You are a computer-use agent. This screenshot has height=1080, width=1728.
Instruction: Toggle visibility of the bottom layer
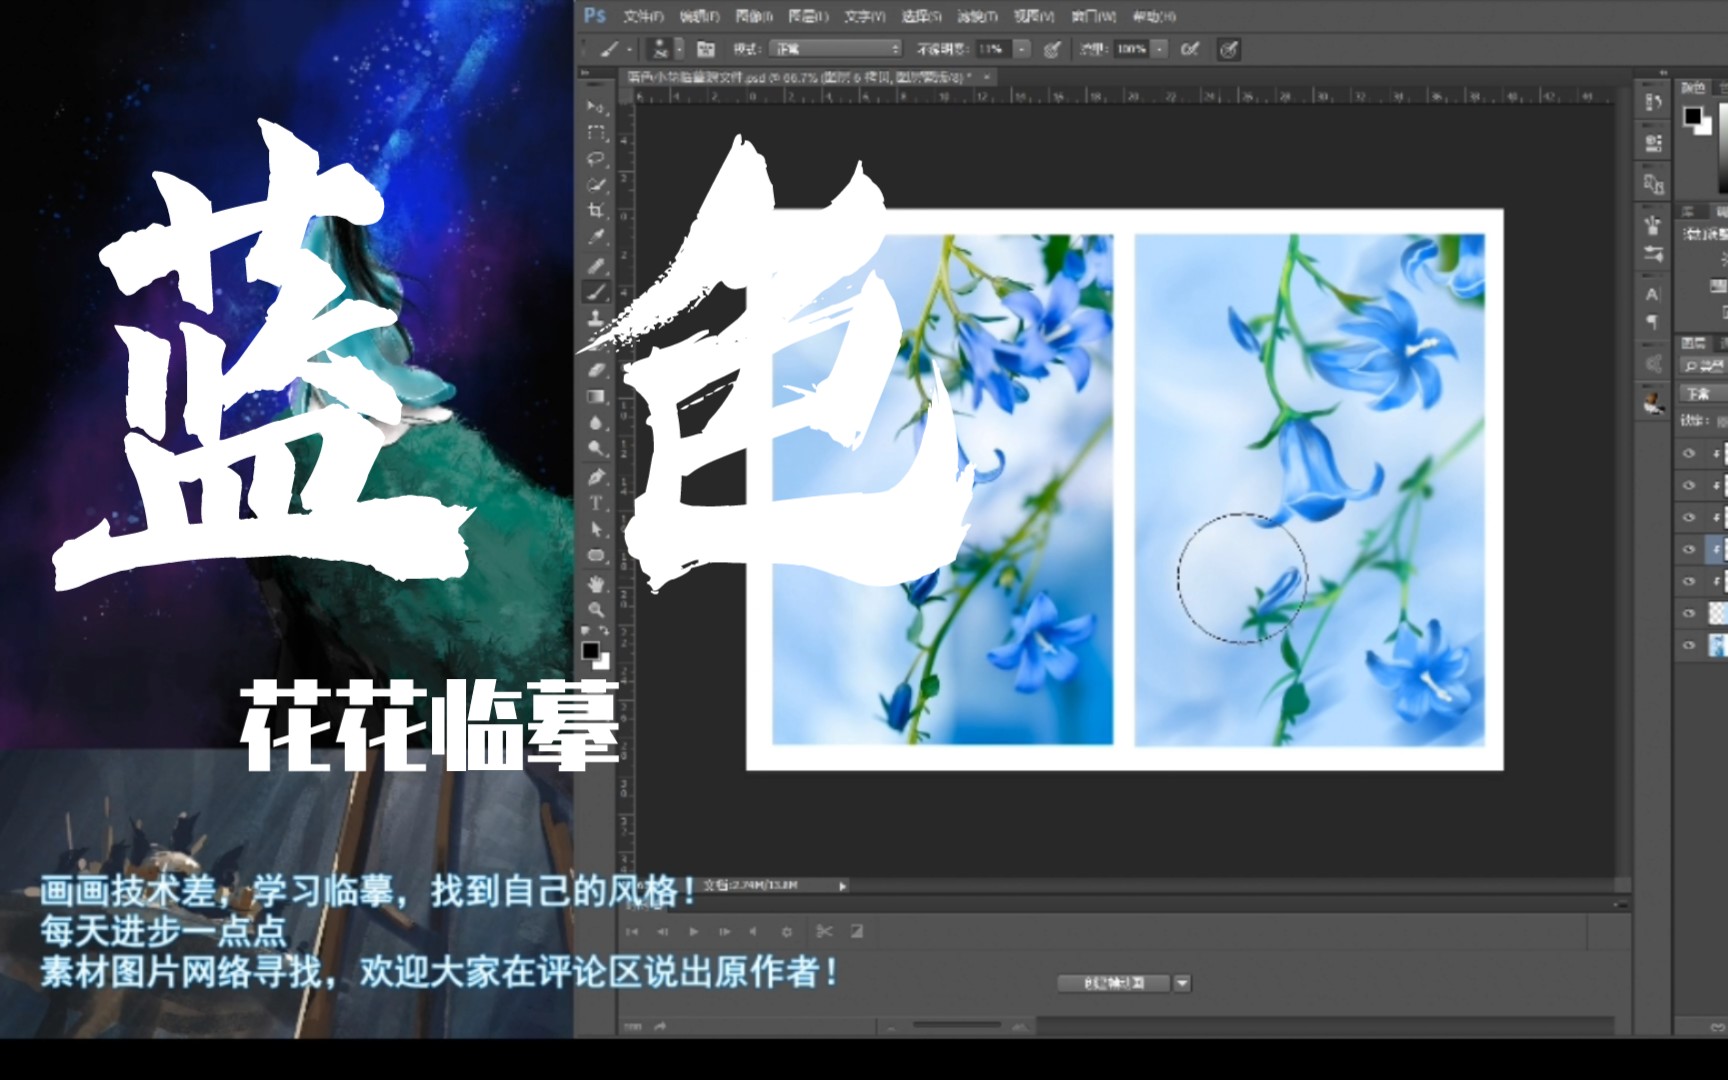(x=1689, y=645)
